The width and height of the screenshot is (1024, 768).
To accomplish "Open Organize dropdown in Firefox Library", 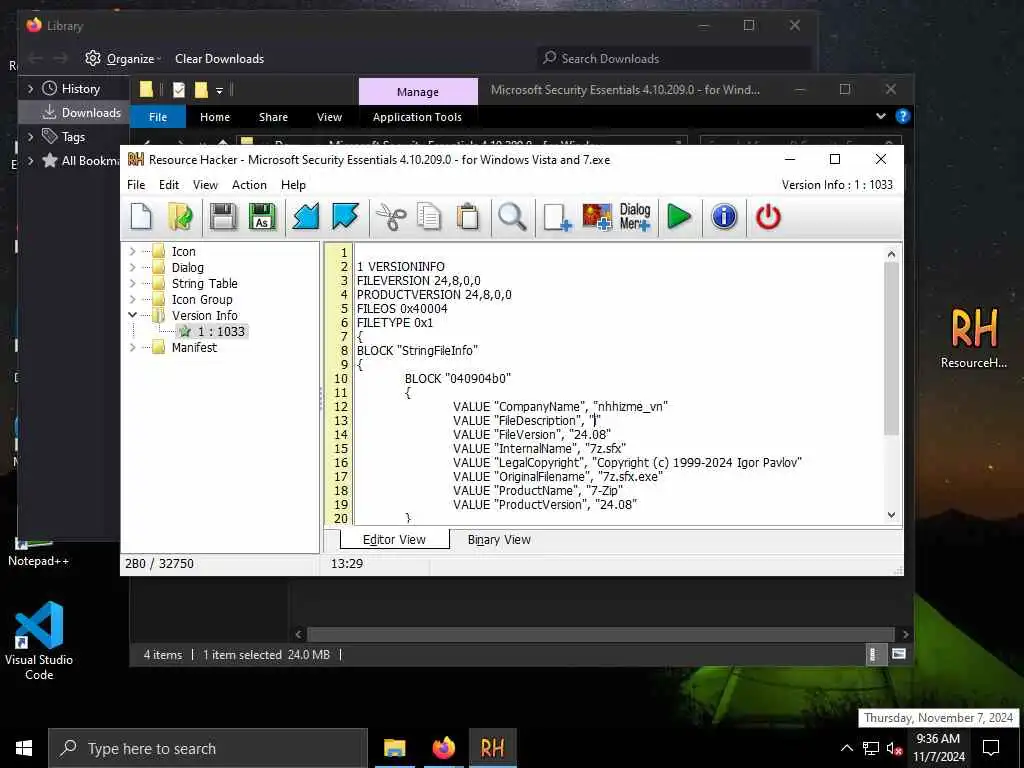I will point(123,59).
